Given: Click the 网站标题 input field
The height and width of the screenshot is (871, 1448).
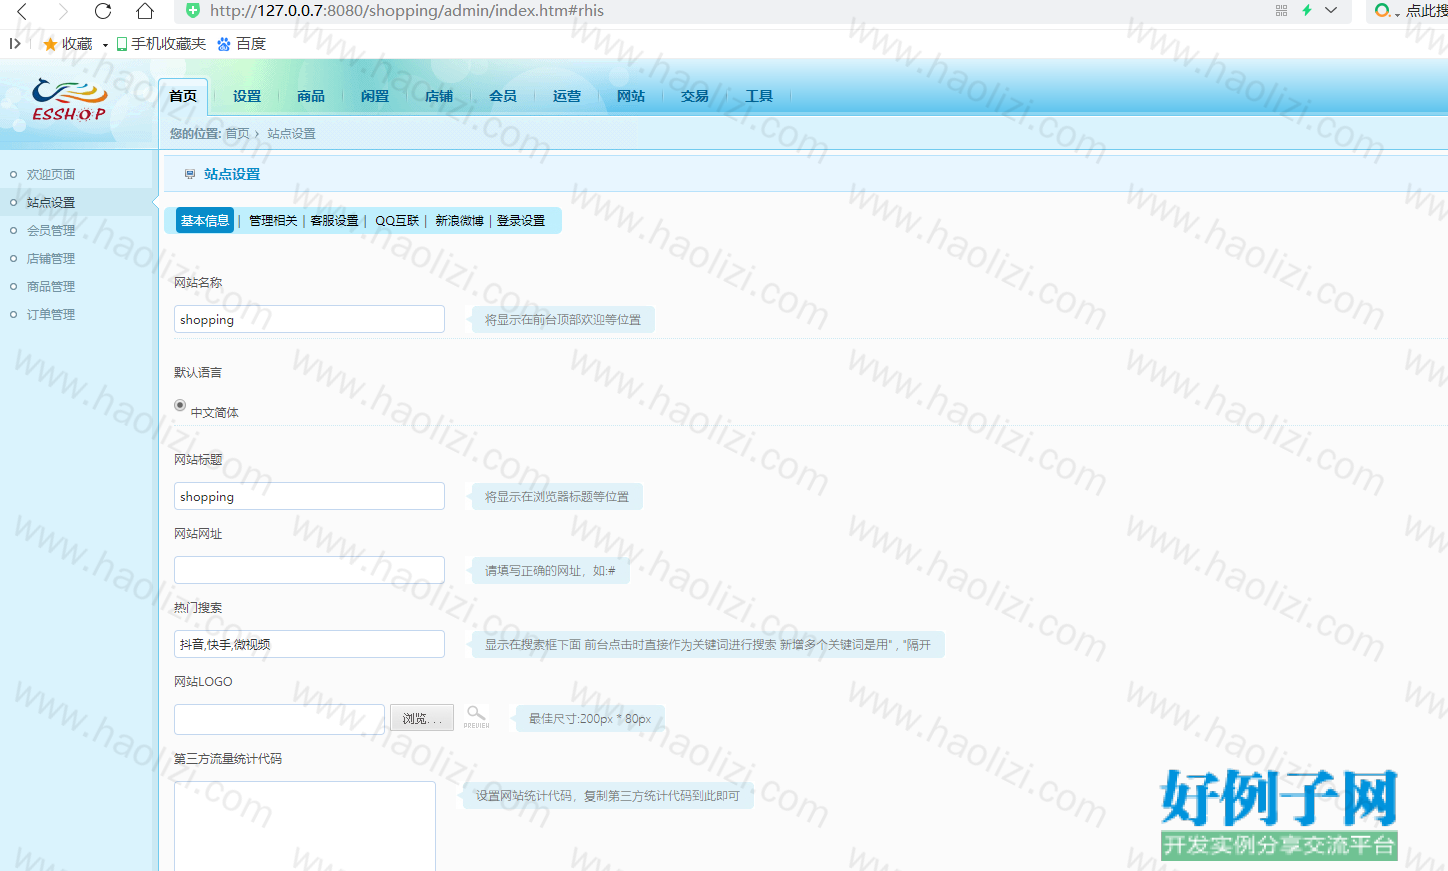Looking at the screenshot, I should [x=309, y=496].
